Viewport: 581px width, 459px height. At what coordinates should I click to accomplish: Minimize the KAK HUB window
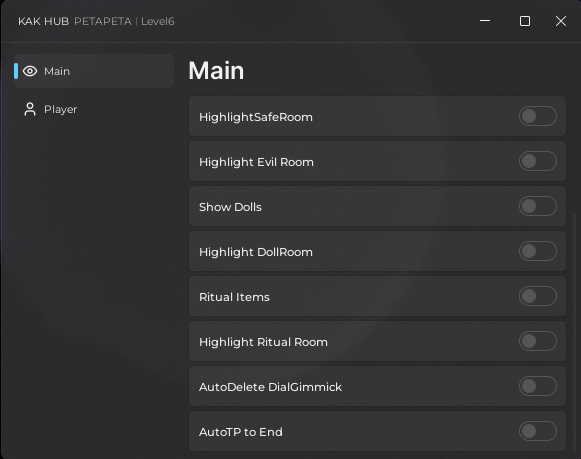tap(485, 21)
